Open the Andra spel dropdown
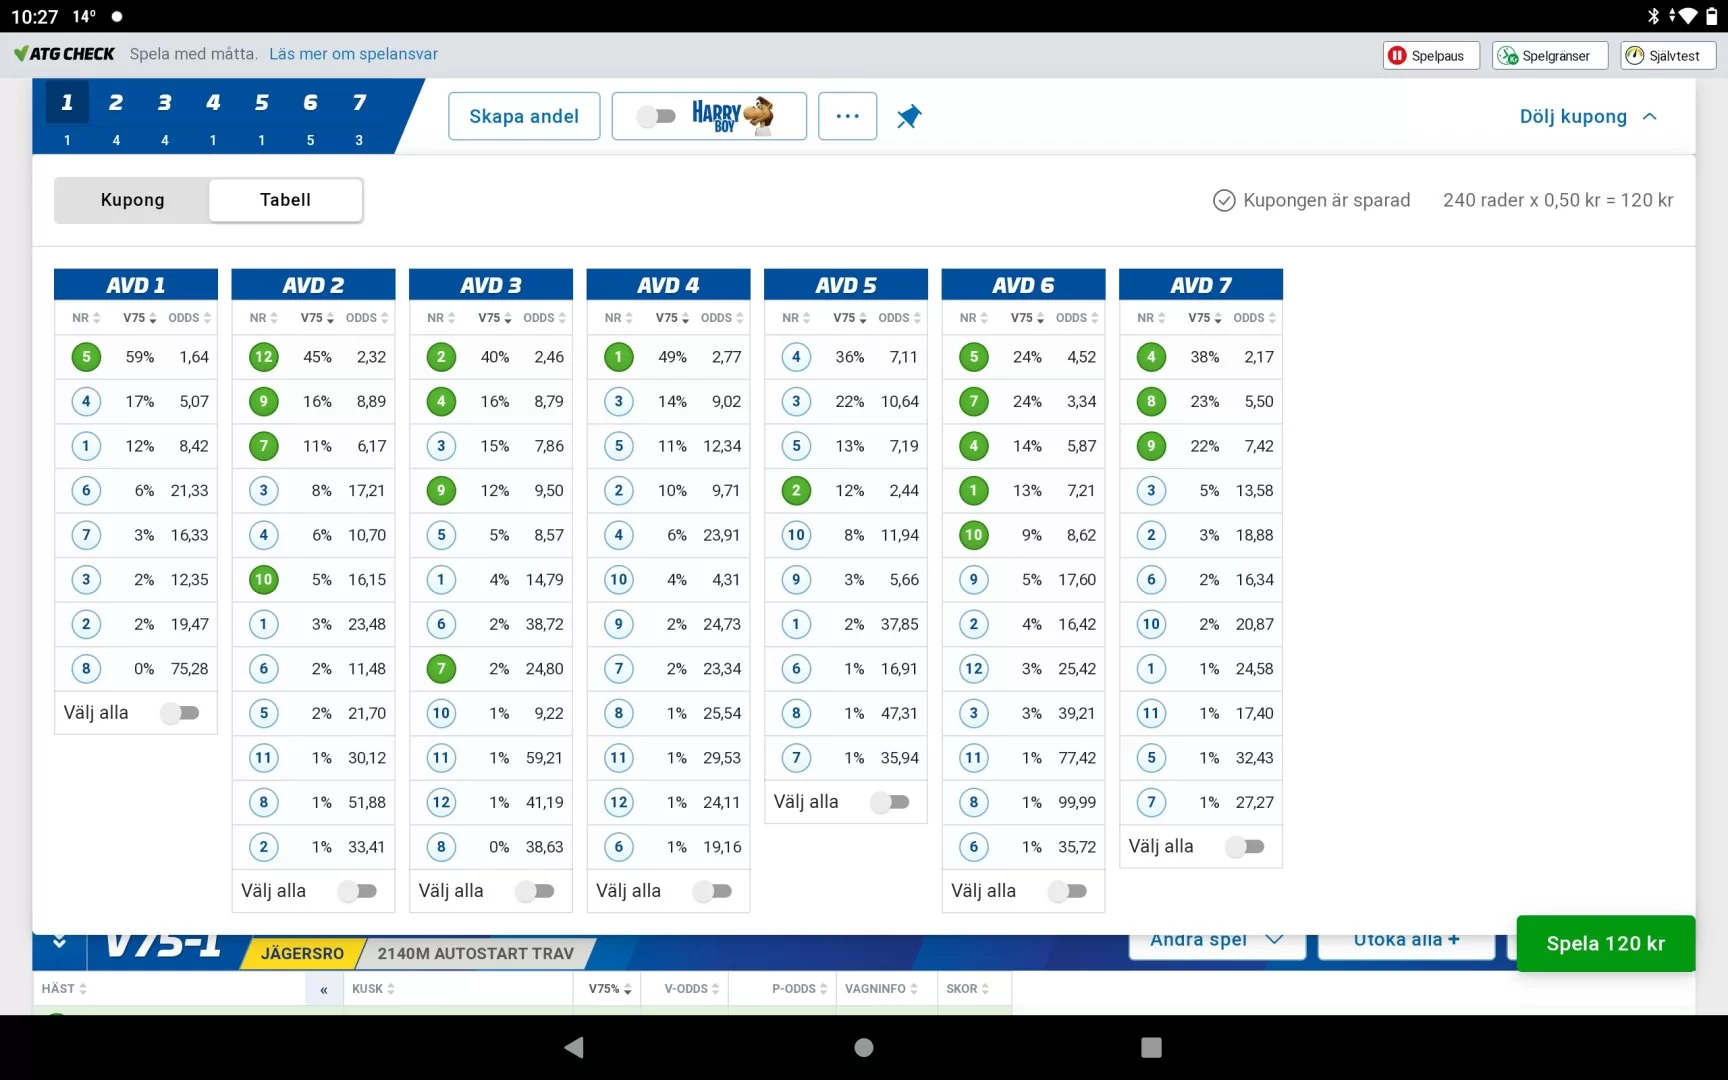 (x=1217, y=941)
